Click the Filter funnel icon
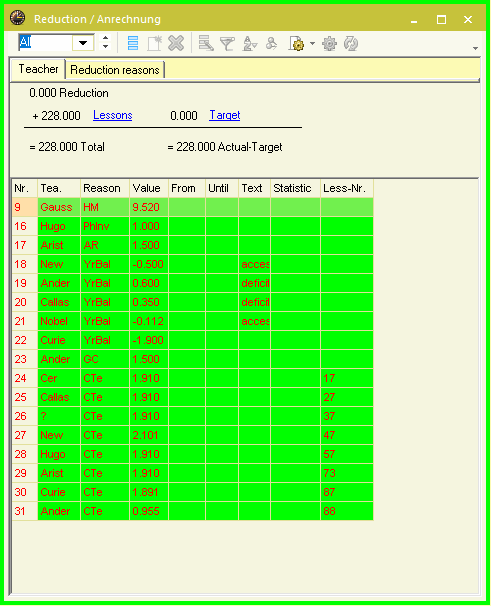This screenshot has width=491, height=606. coord(227,43)
